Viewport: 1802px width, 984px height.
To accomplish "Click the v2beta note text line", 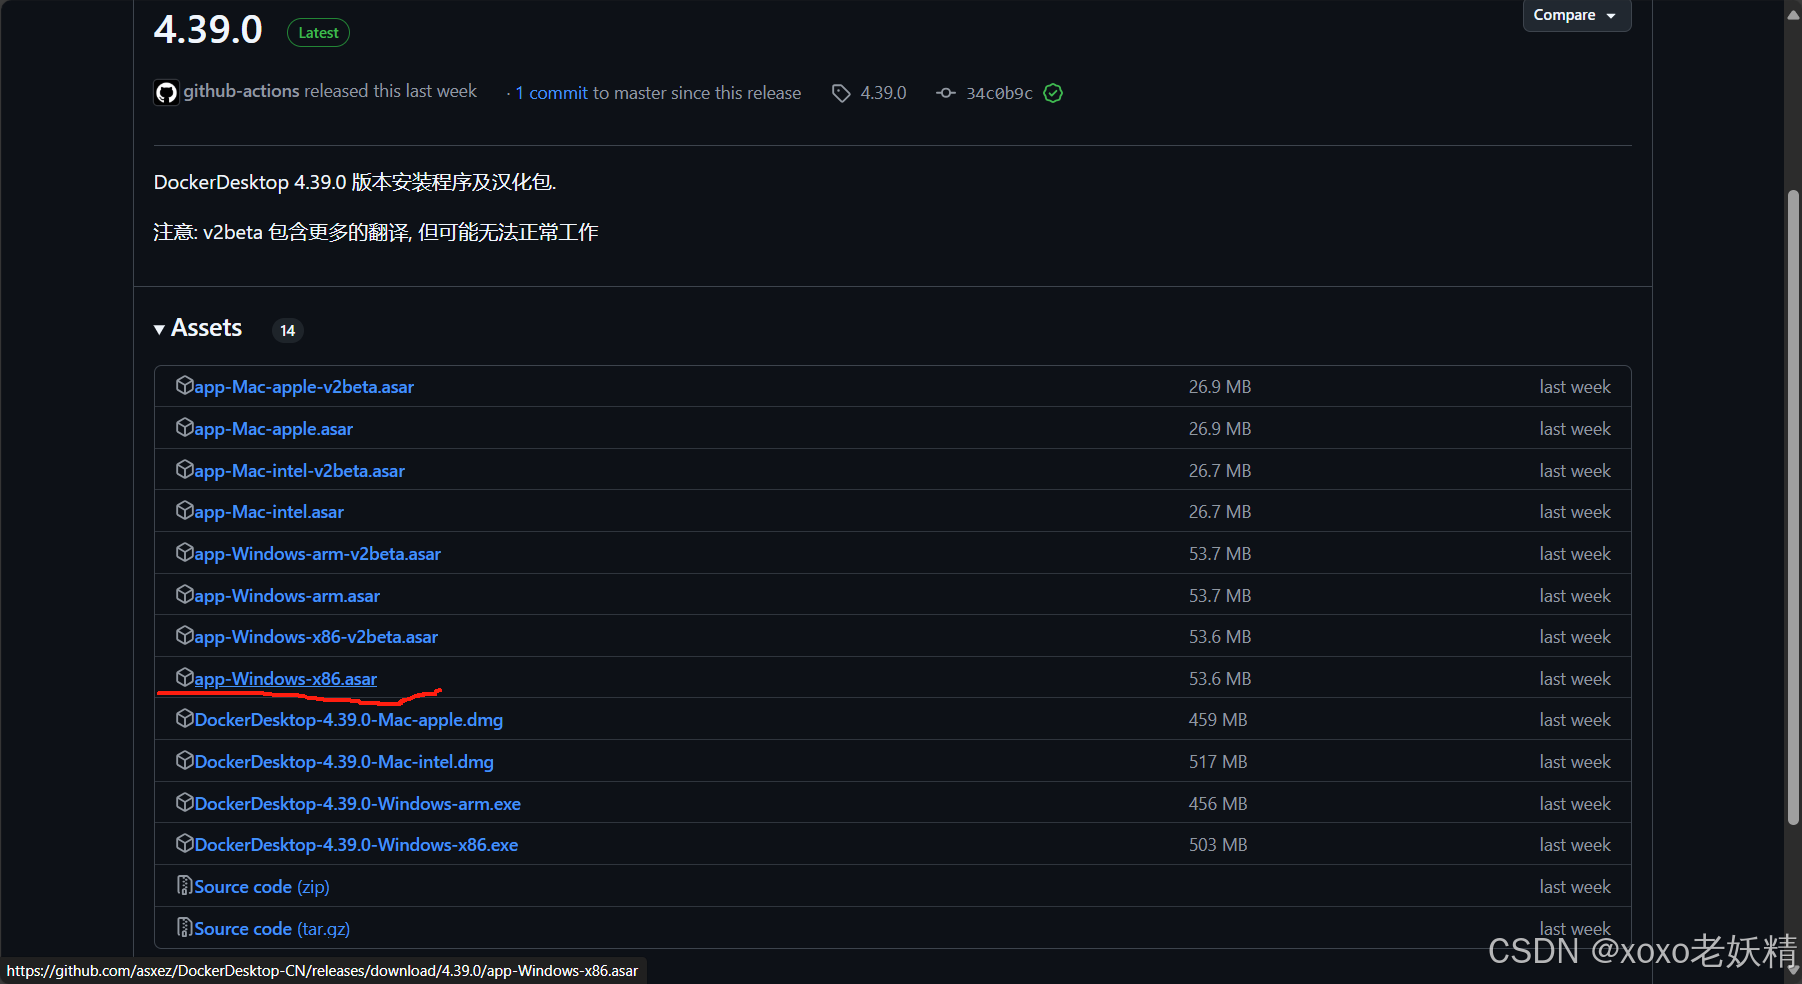I will [x=376, y=232].
